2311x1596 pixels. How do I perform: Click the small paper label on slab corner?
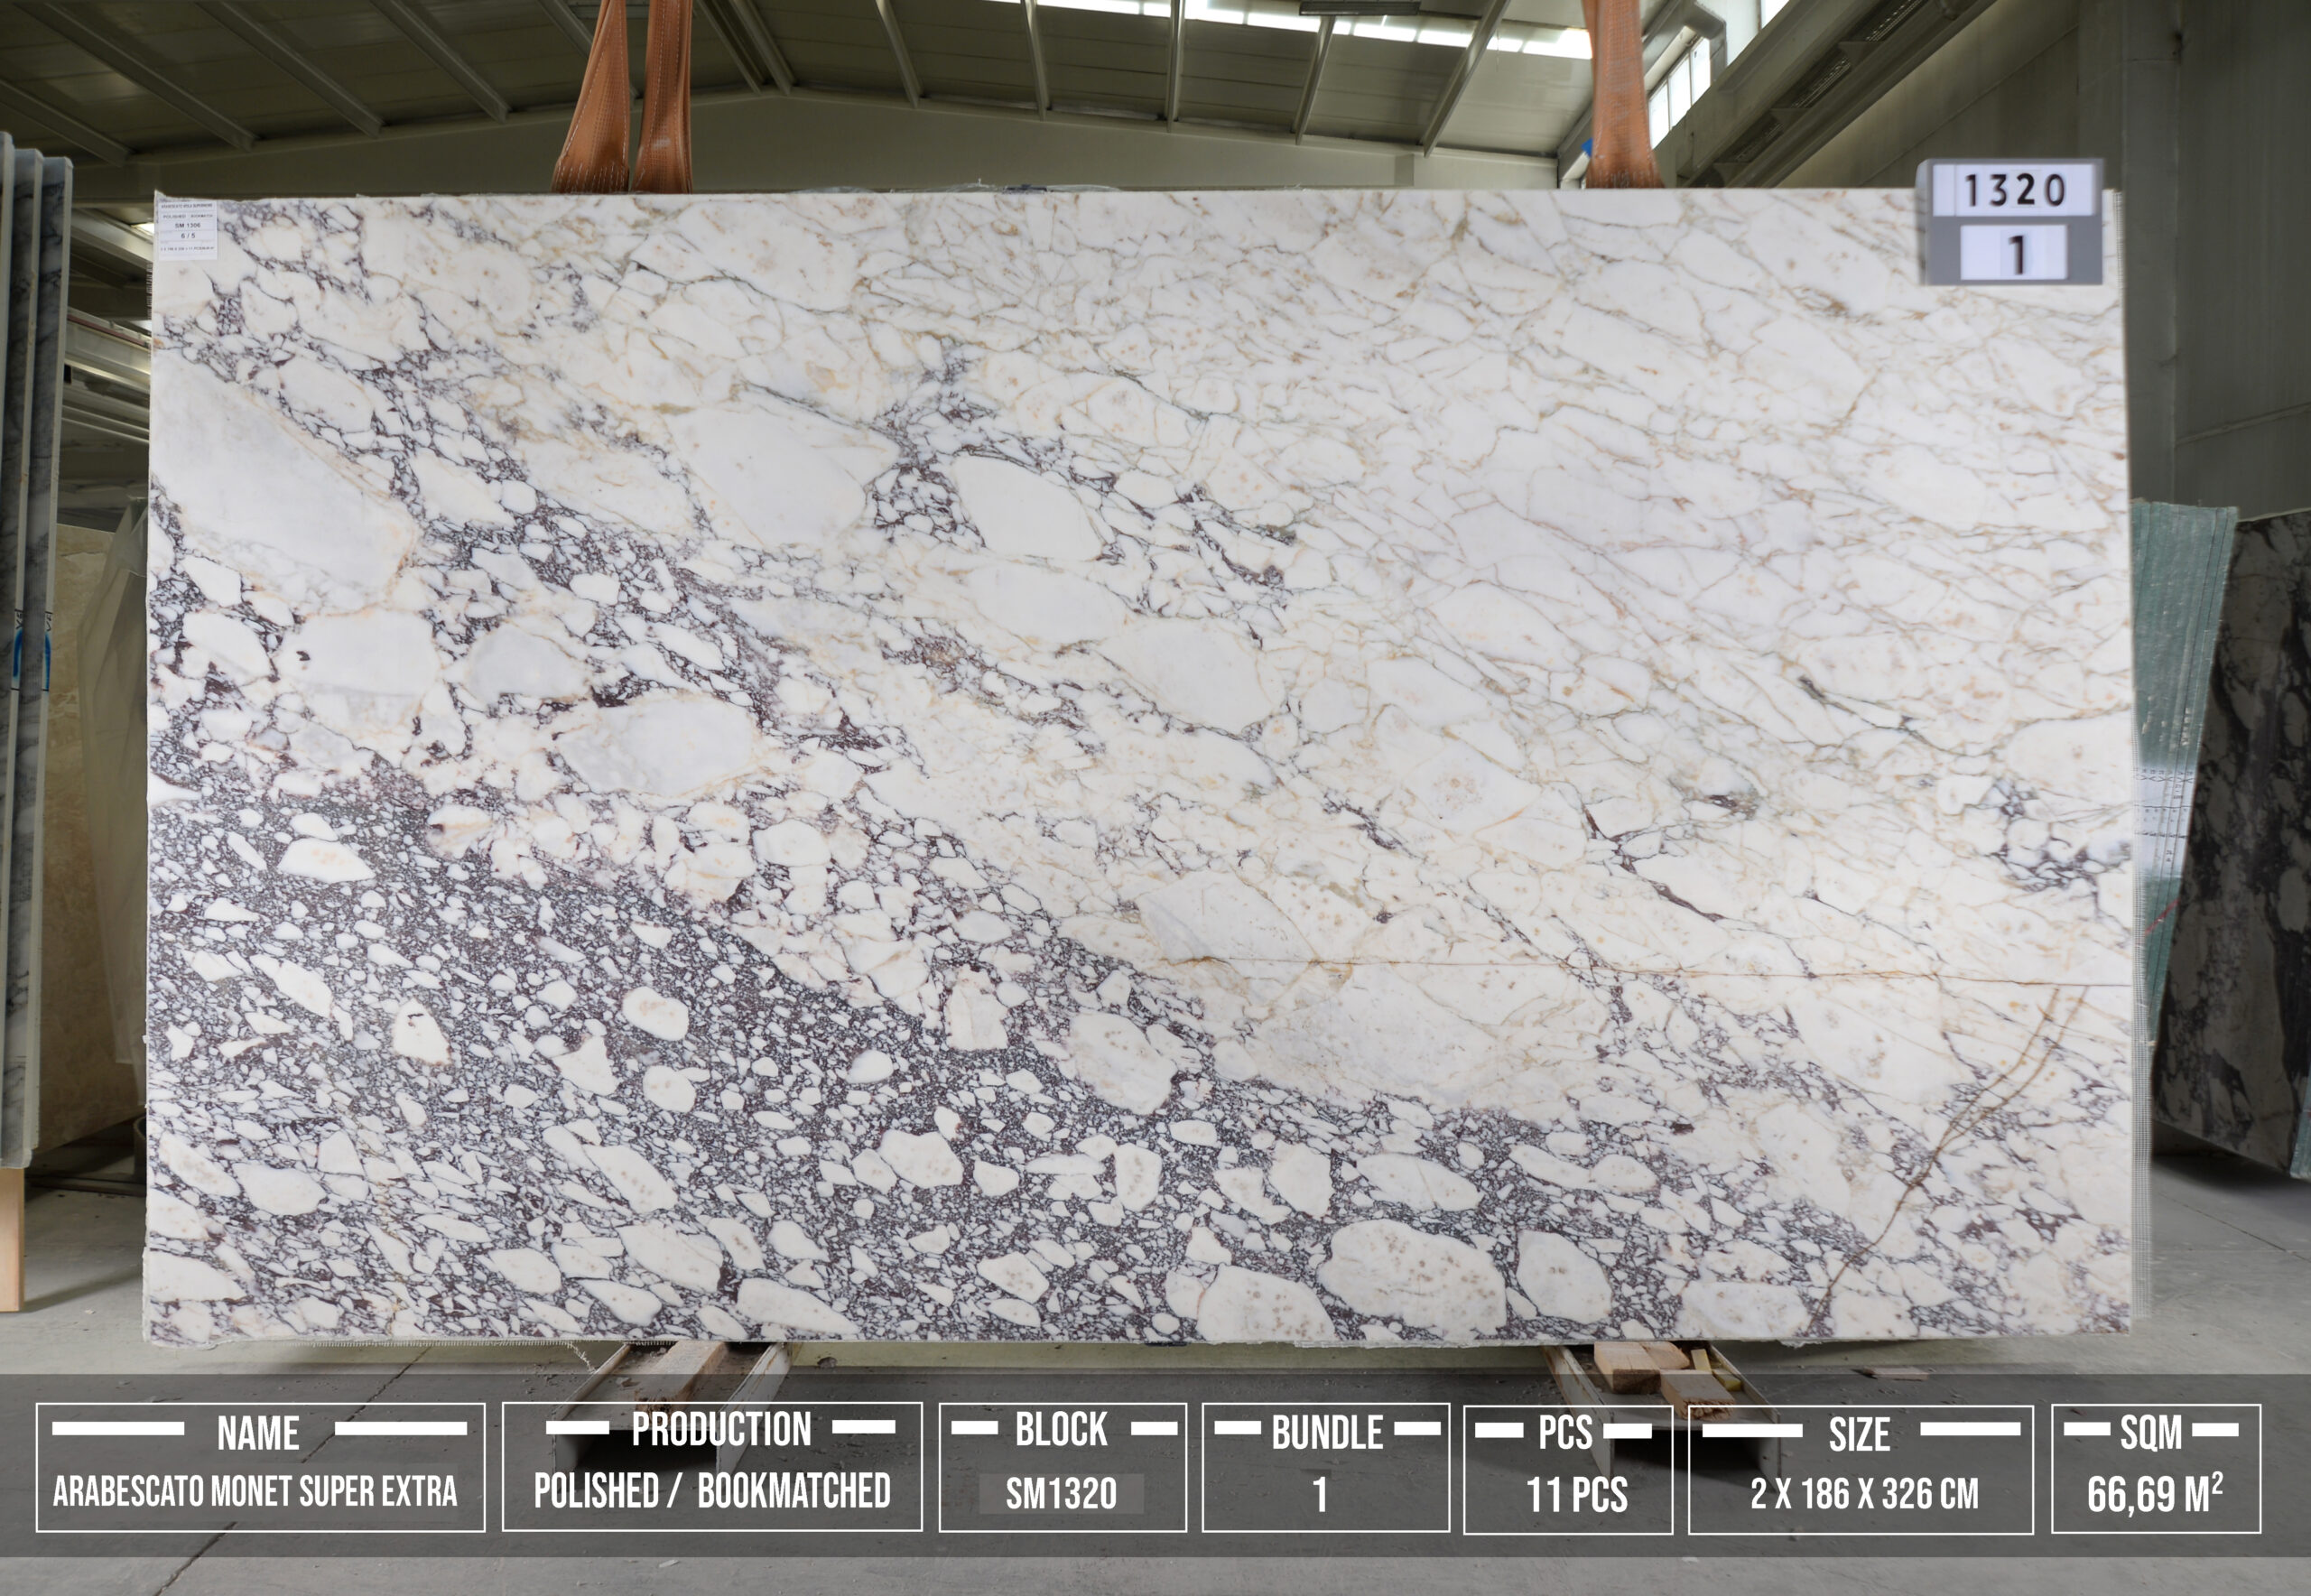[x=187, y=230]
